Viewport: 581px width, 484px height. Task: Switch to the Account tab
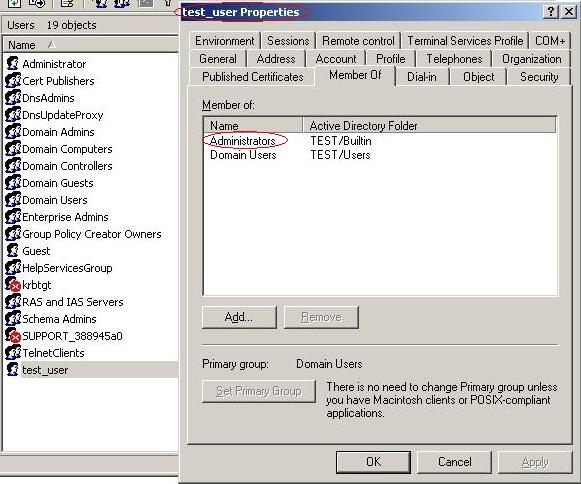[336, 59]
